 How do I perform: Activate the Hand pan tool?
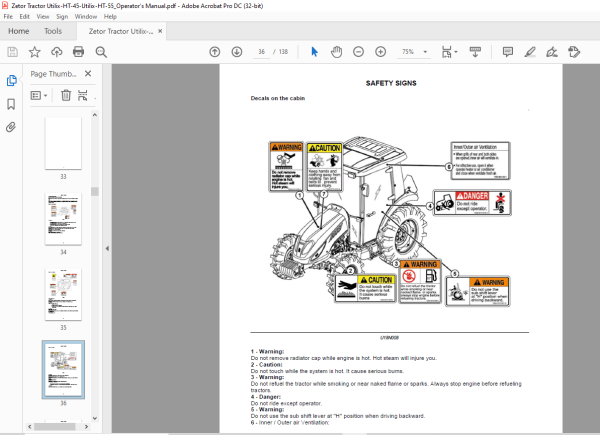(x=336, y=52)
